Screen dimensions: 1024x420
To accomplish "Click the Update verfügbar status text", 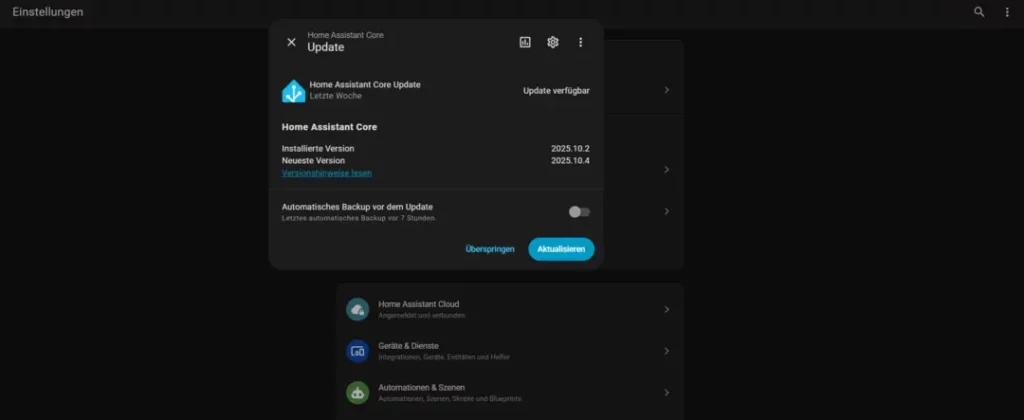I will [x=556, y=91].
